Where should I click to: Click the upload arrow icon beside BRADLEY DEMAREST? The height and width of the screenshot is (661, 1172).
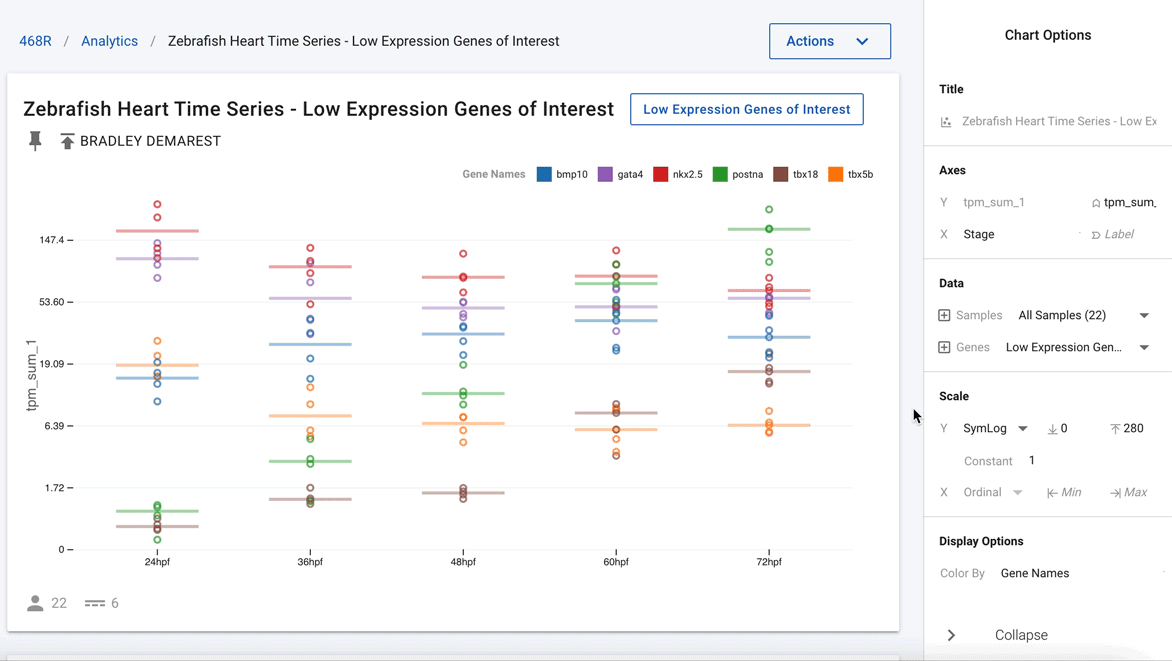point(67,141)
